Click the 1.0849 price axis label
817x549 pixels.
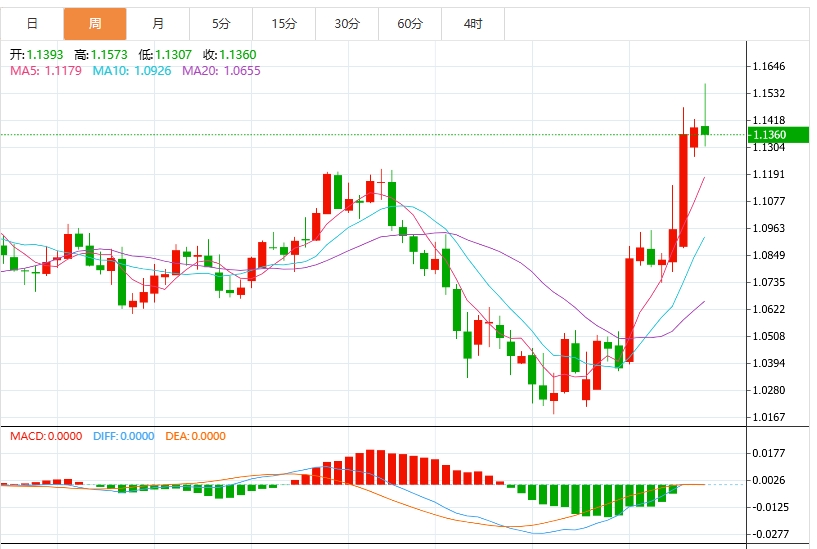tap(769, 255)
